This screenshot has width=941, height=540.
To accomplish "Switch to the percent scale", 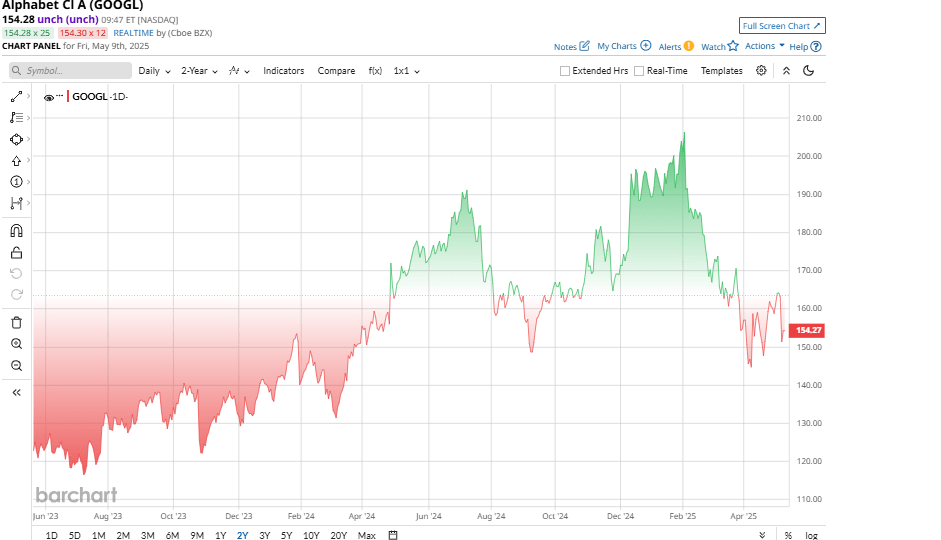I will 788,535.
